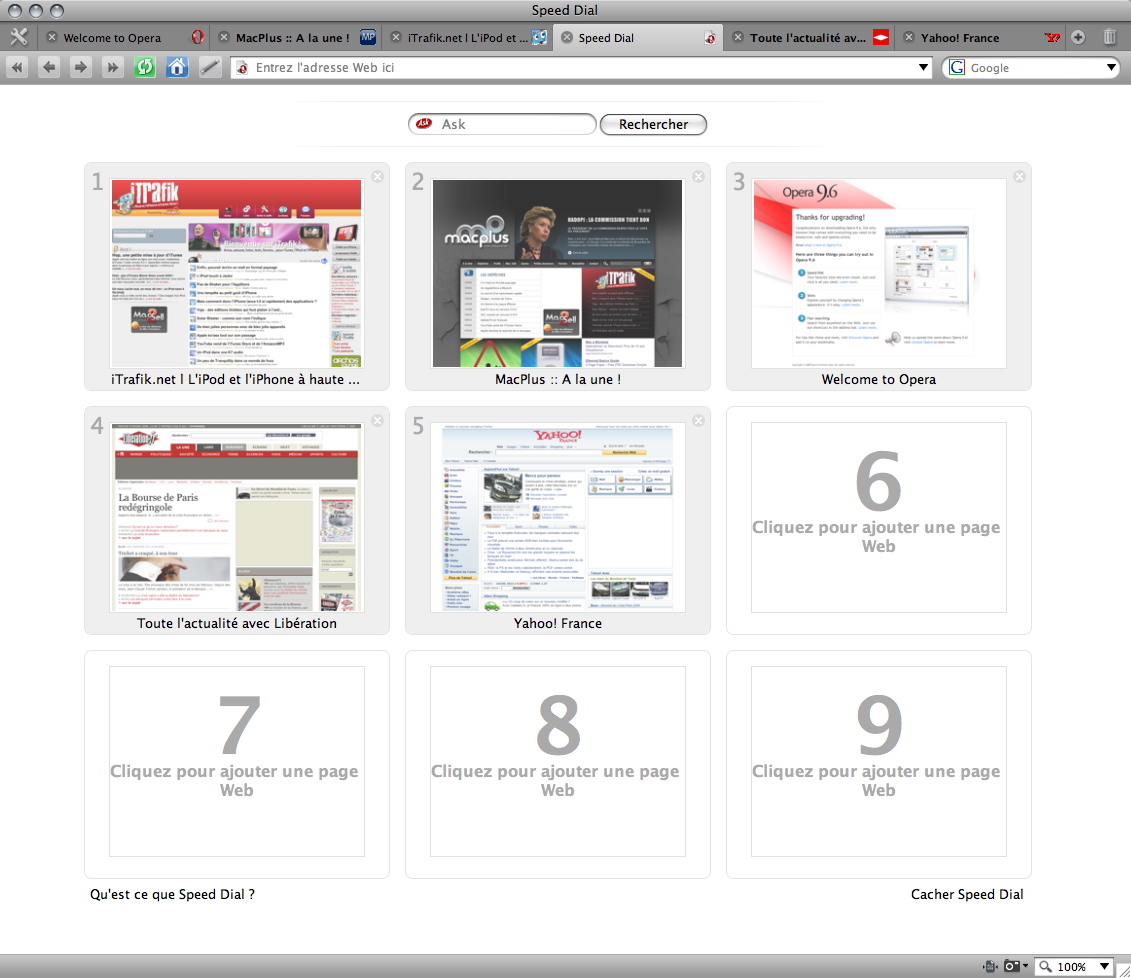
Task: Click the Wand password icon
Action: point(209,68)
